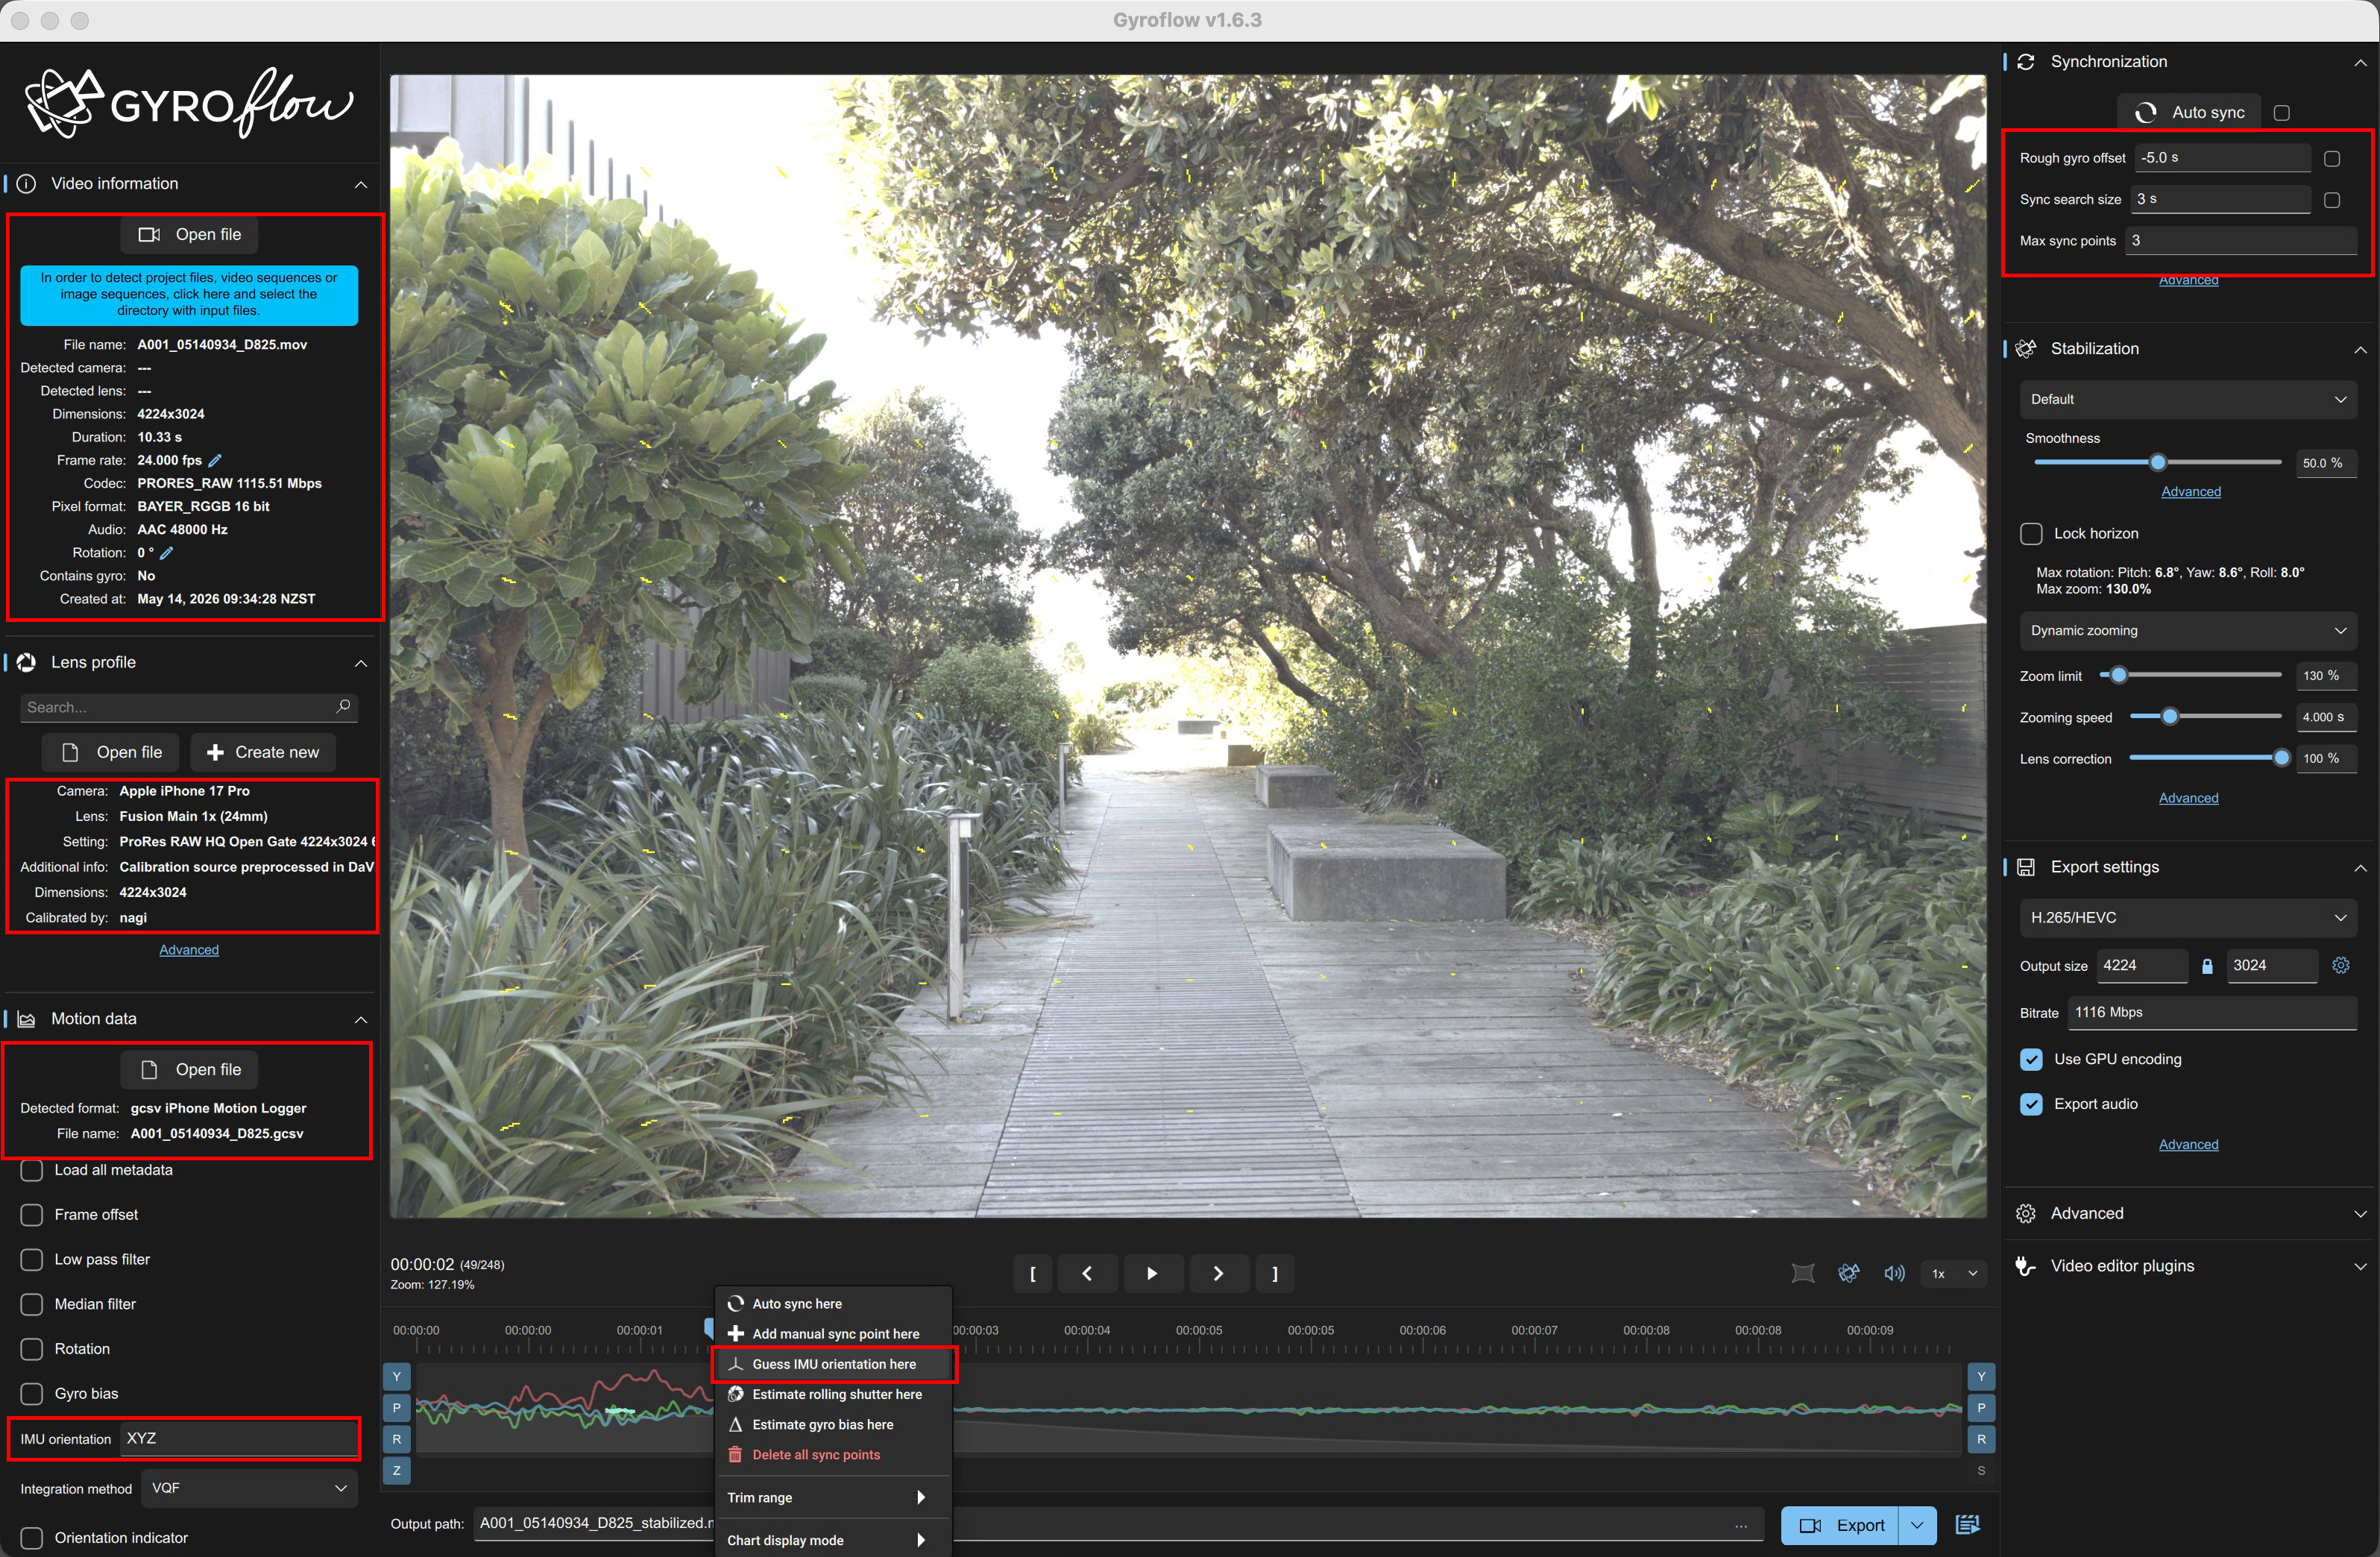Viewport: 2380px width, 1557px height.
Task: Set trim end with ] button
Action: tap(1275, 1273)
